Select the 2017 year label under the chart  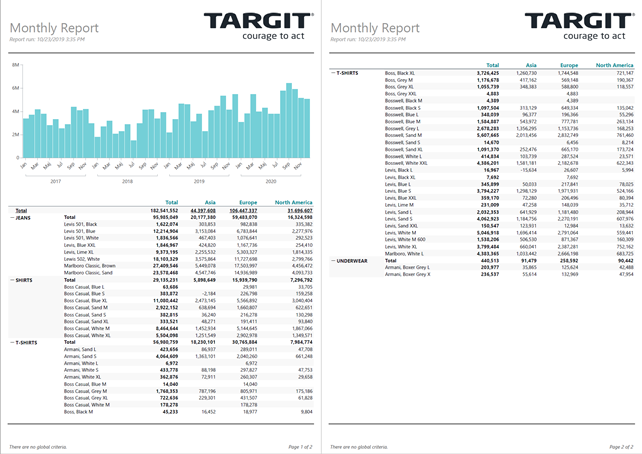coord(56,181)
